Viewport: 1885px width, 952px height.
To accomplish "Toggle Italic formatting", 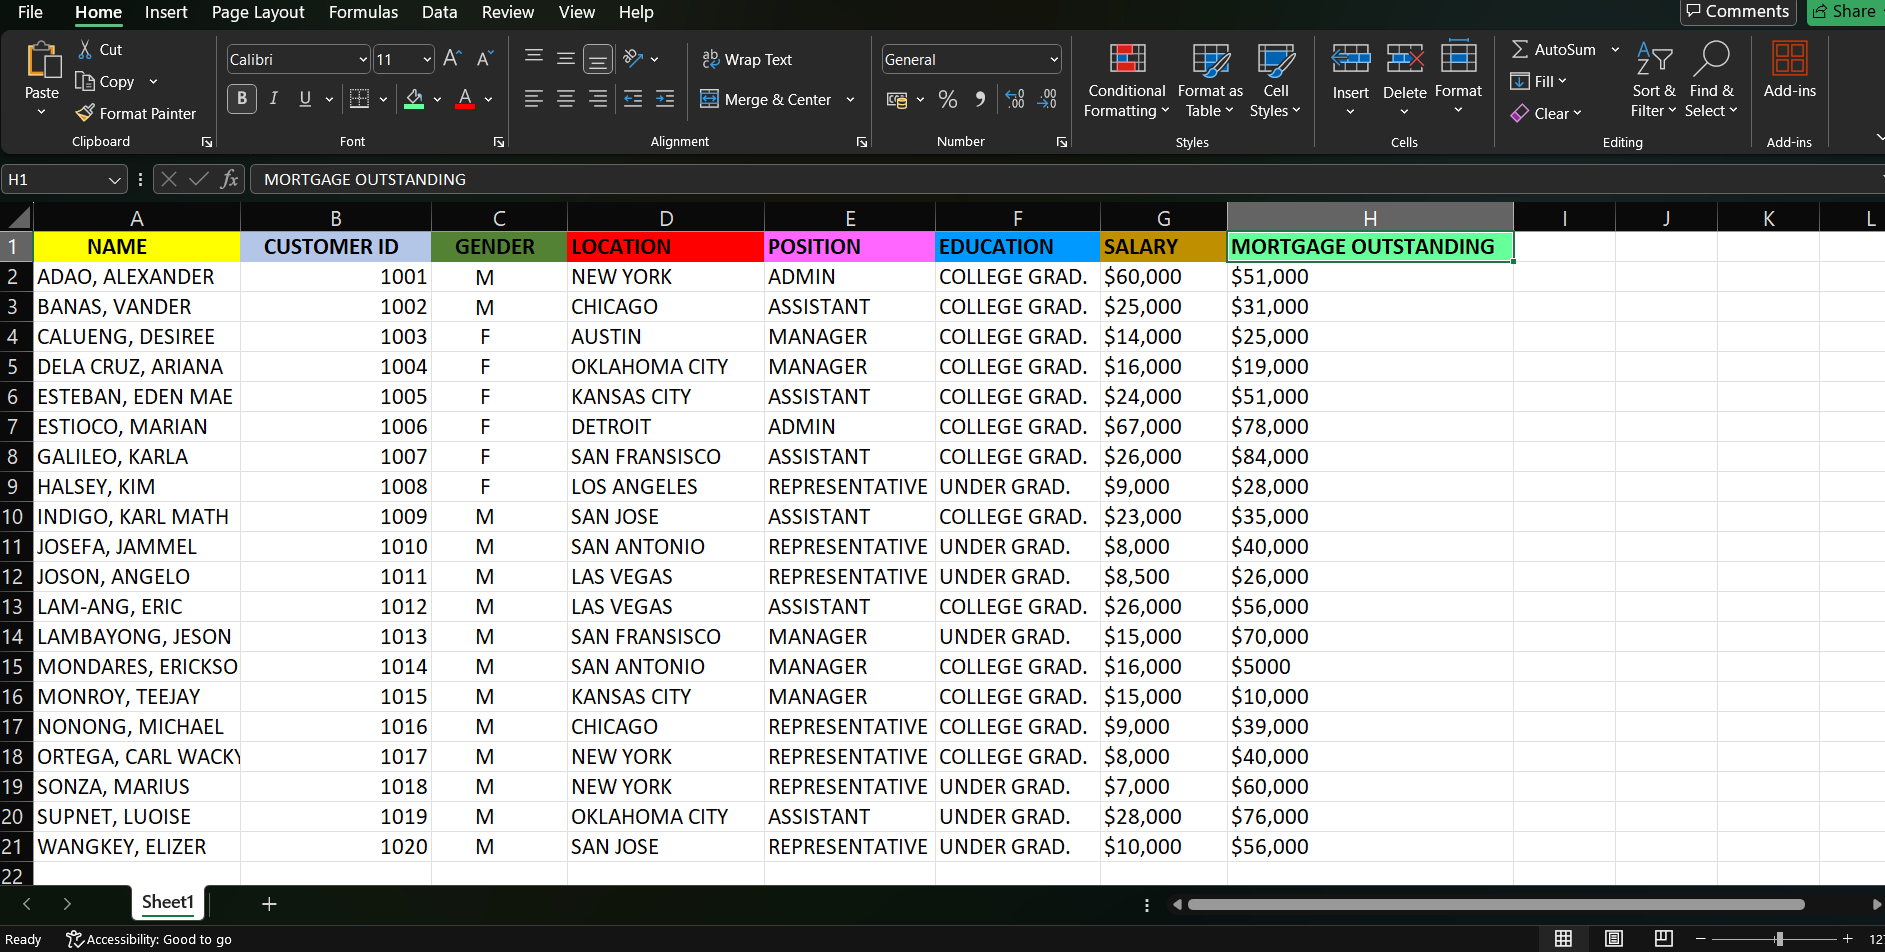I will 273,98.
